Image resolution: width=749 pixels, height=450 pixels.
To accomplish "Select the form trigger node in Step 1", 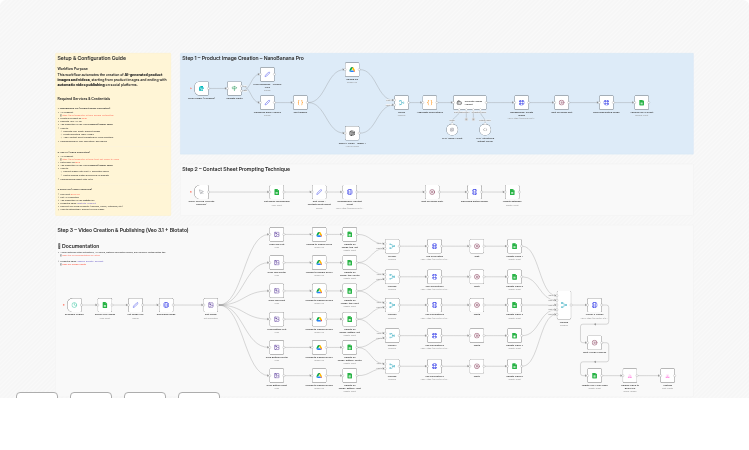I will click(203, 89).
